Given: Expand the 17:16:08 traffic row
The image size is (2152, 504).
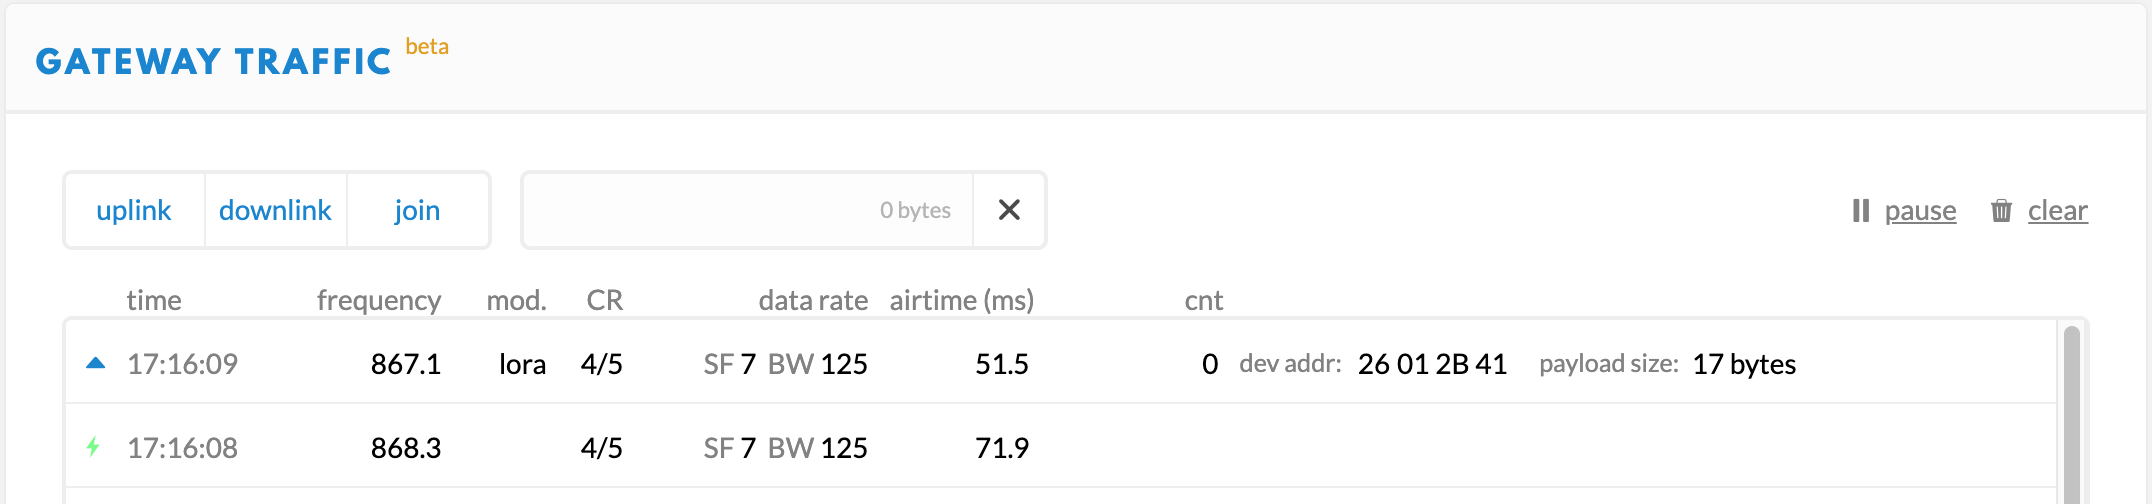Looking at the screenshot, I should [1061, 447].
